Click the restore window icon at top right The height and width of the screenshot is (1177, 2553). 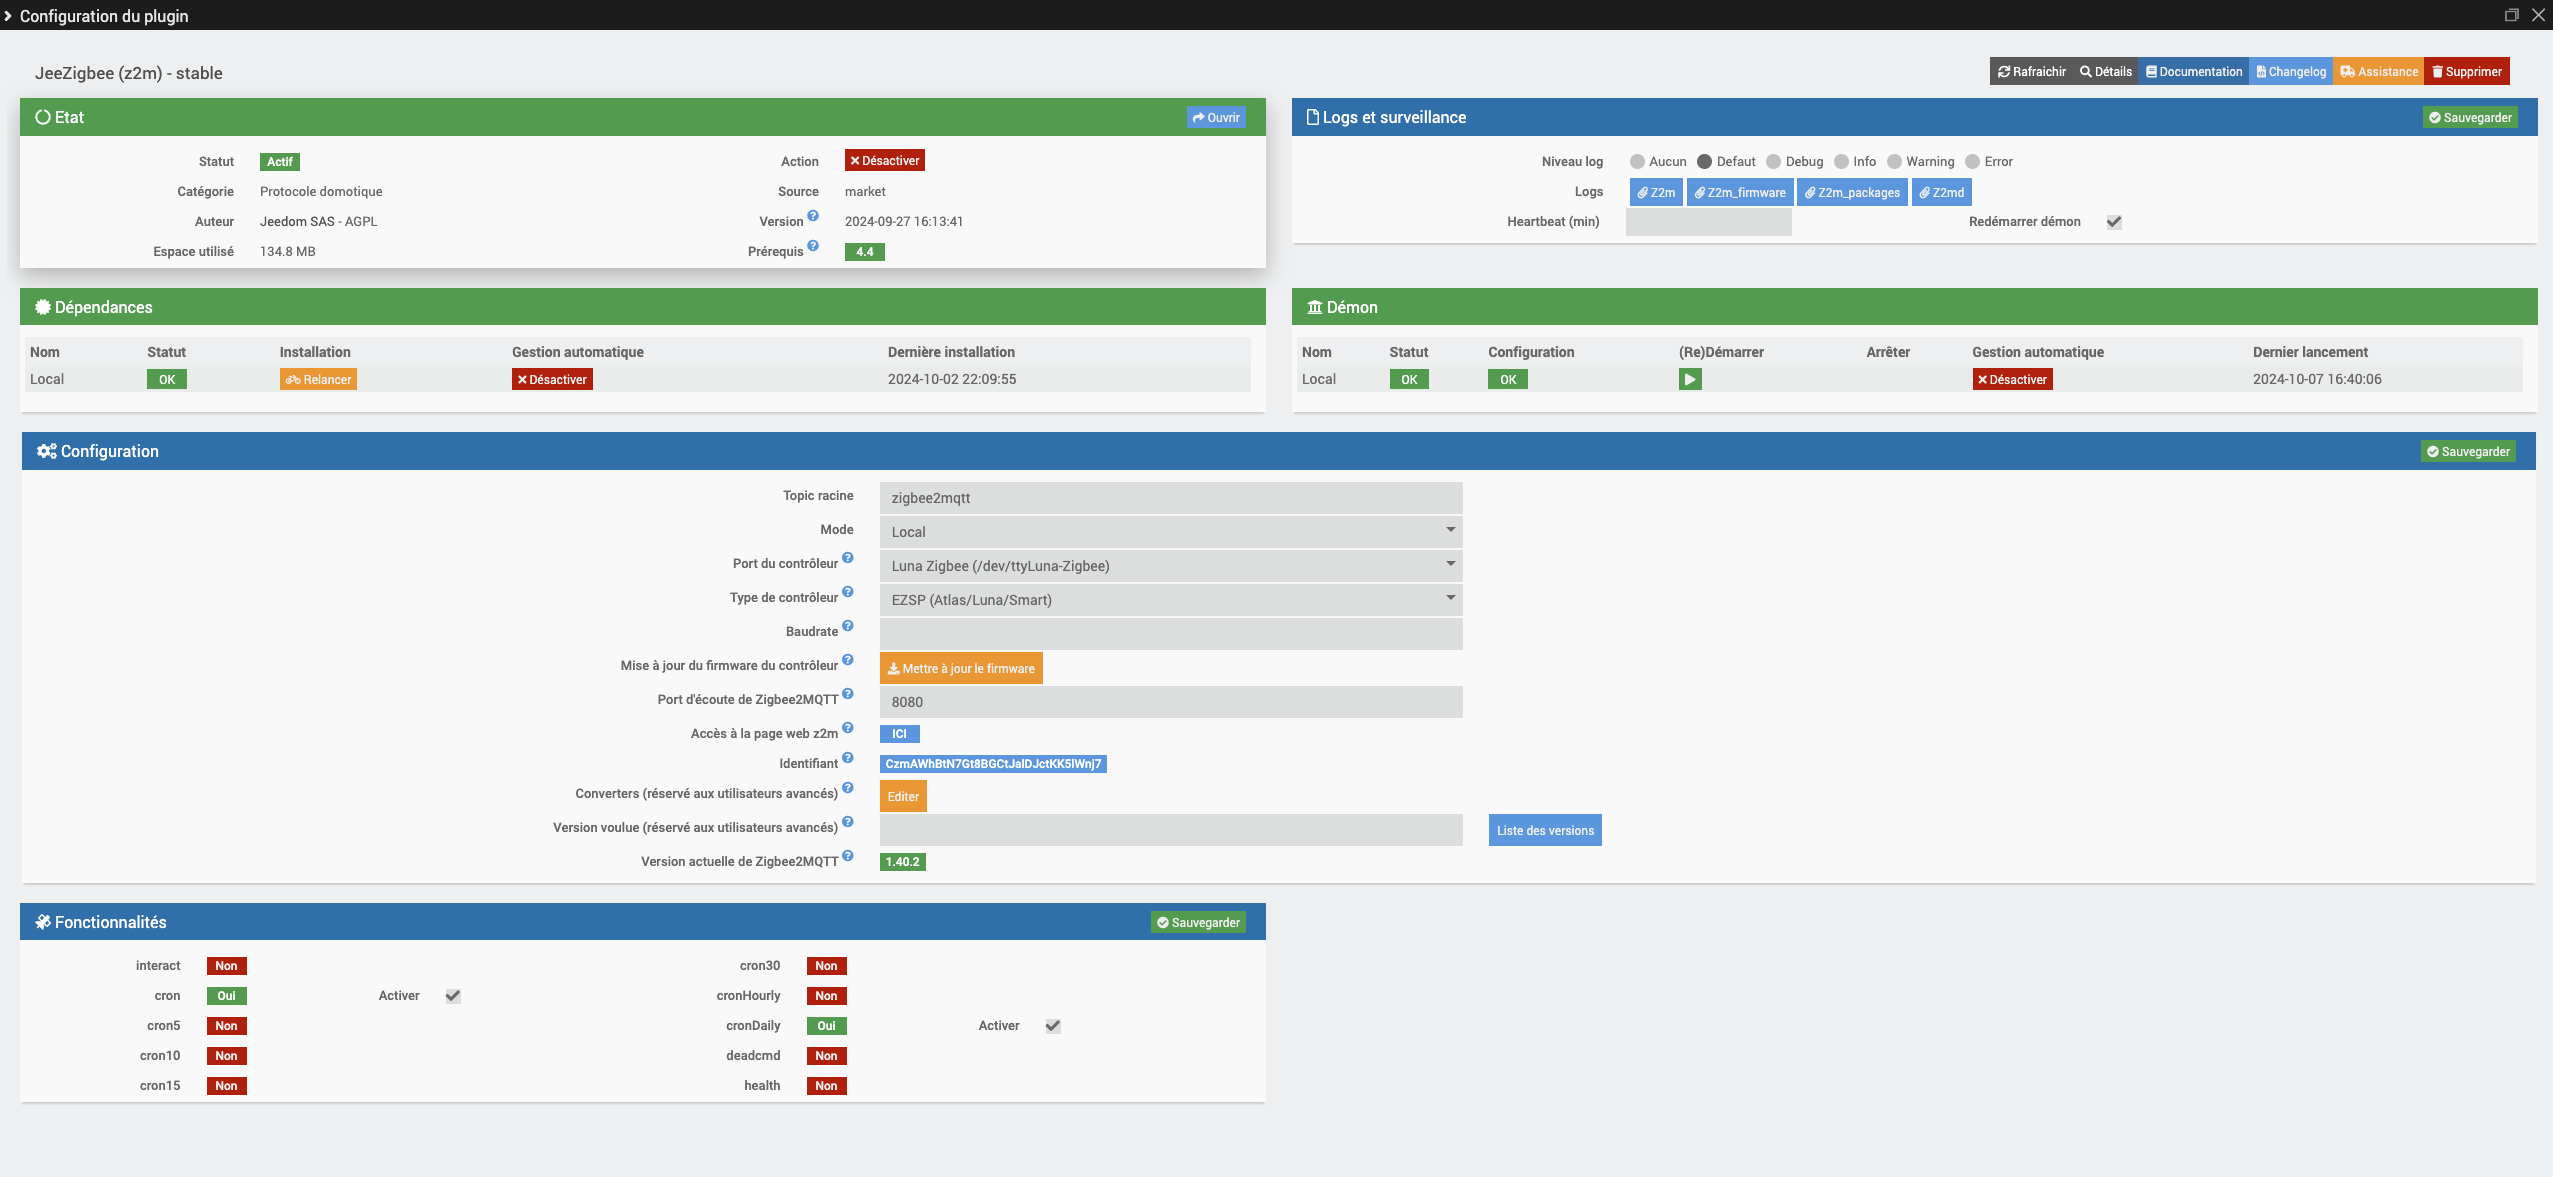2511,15
